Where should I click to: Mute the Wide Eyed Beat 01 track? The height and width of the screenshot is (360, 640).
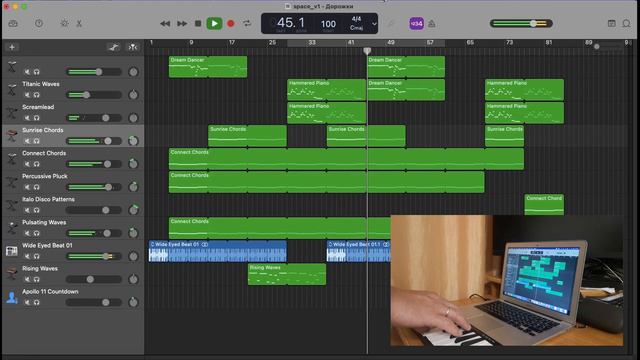(27, 256)
